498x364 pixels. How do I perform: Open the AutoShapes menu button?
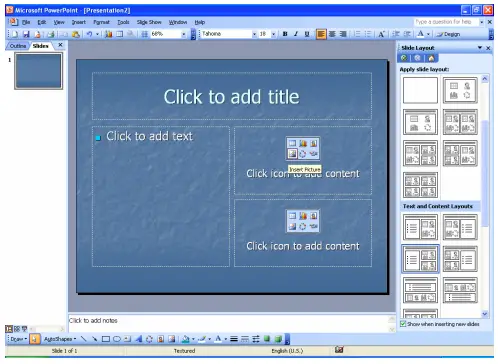[60, 339]
